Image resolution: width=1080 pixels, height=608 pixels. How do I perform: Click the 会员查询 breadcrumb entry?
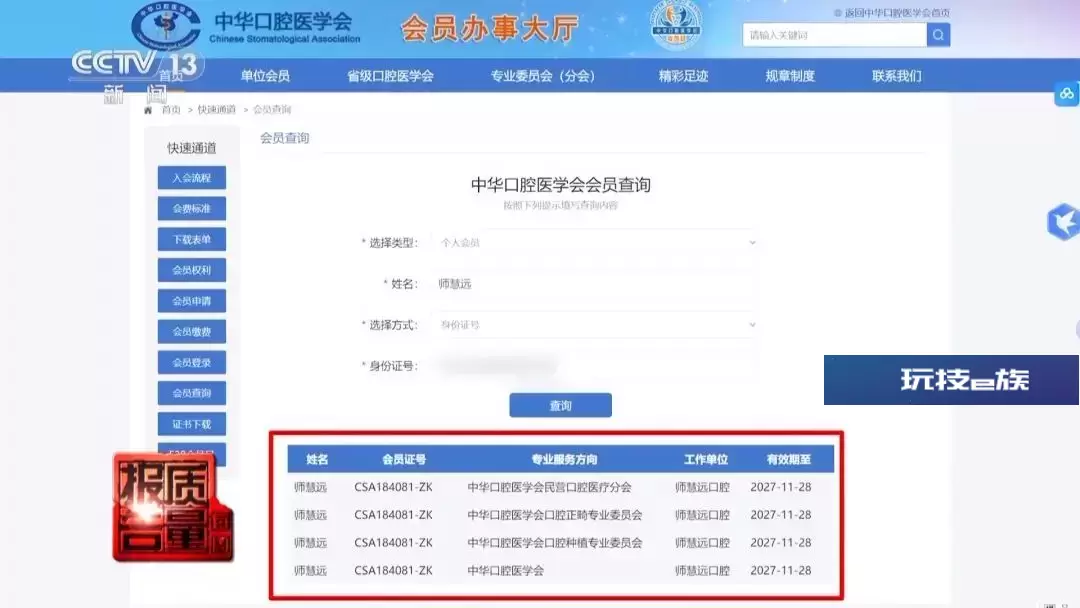(272, 109)
